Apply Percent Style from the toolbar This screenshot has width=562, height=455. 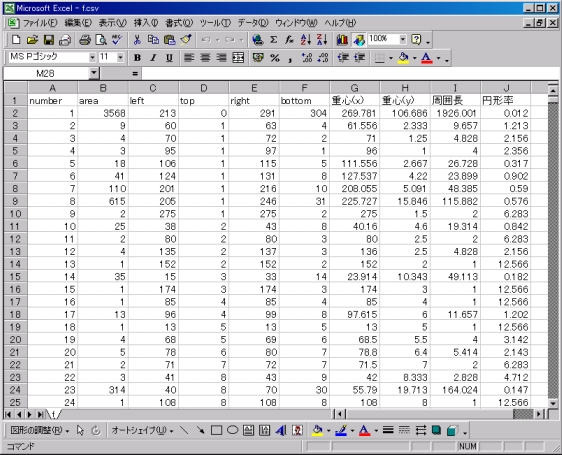coord(275,58)
